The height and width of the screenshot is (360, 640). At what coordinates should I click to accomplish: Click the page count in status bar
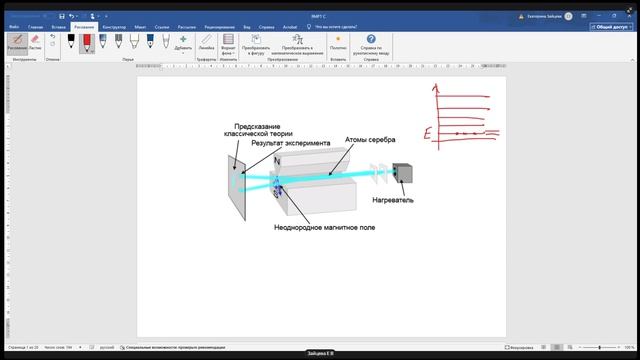(23, 347)
